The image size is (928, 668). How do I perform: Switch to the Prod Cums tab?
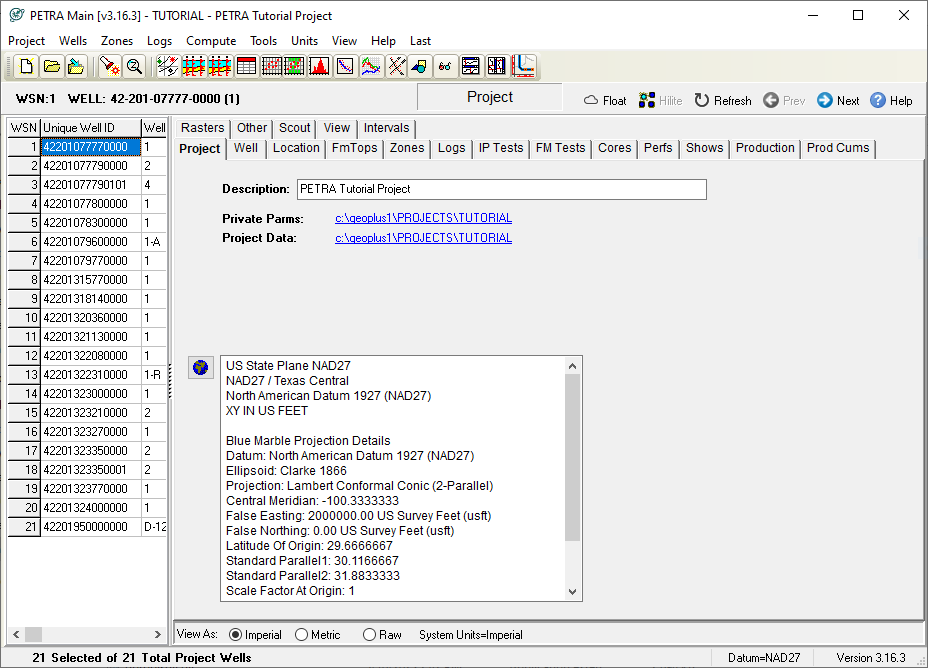(838, 148)
